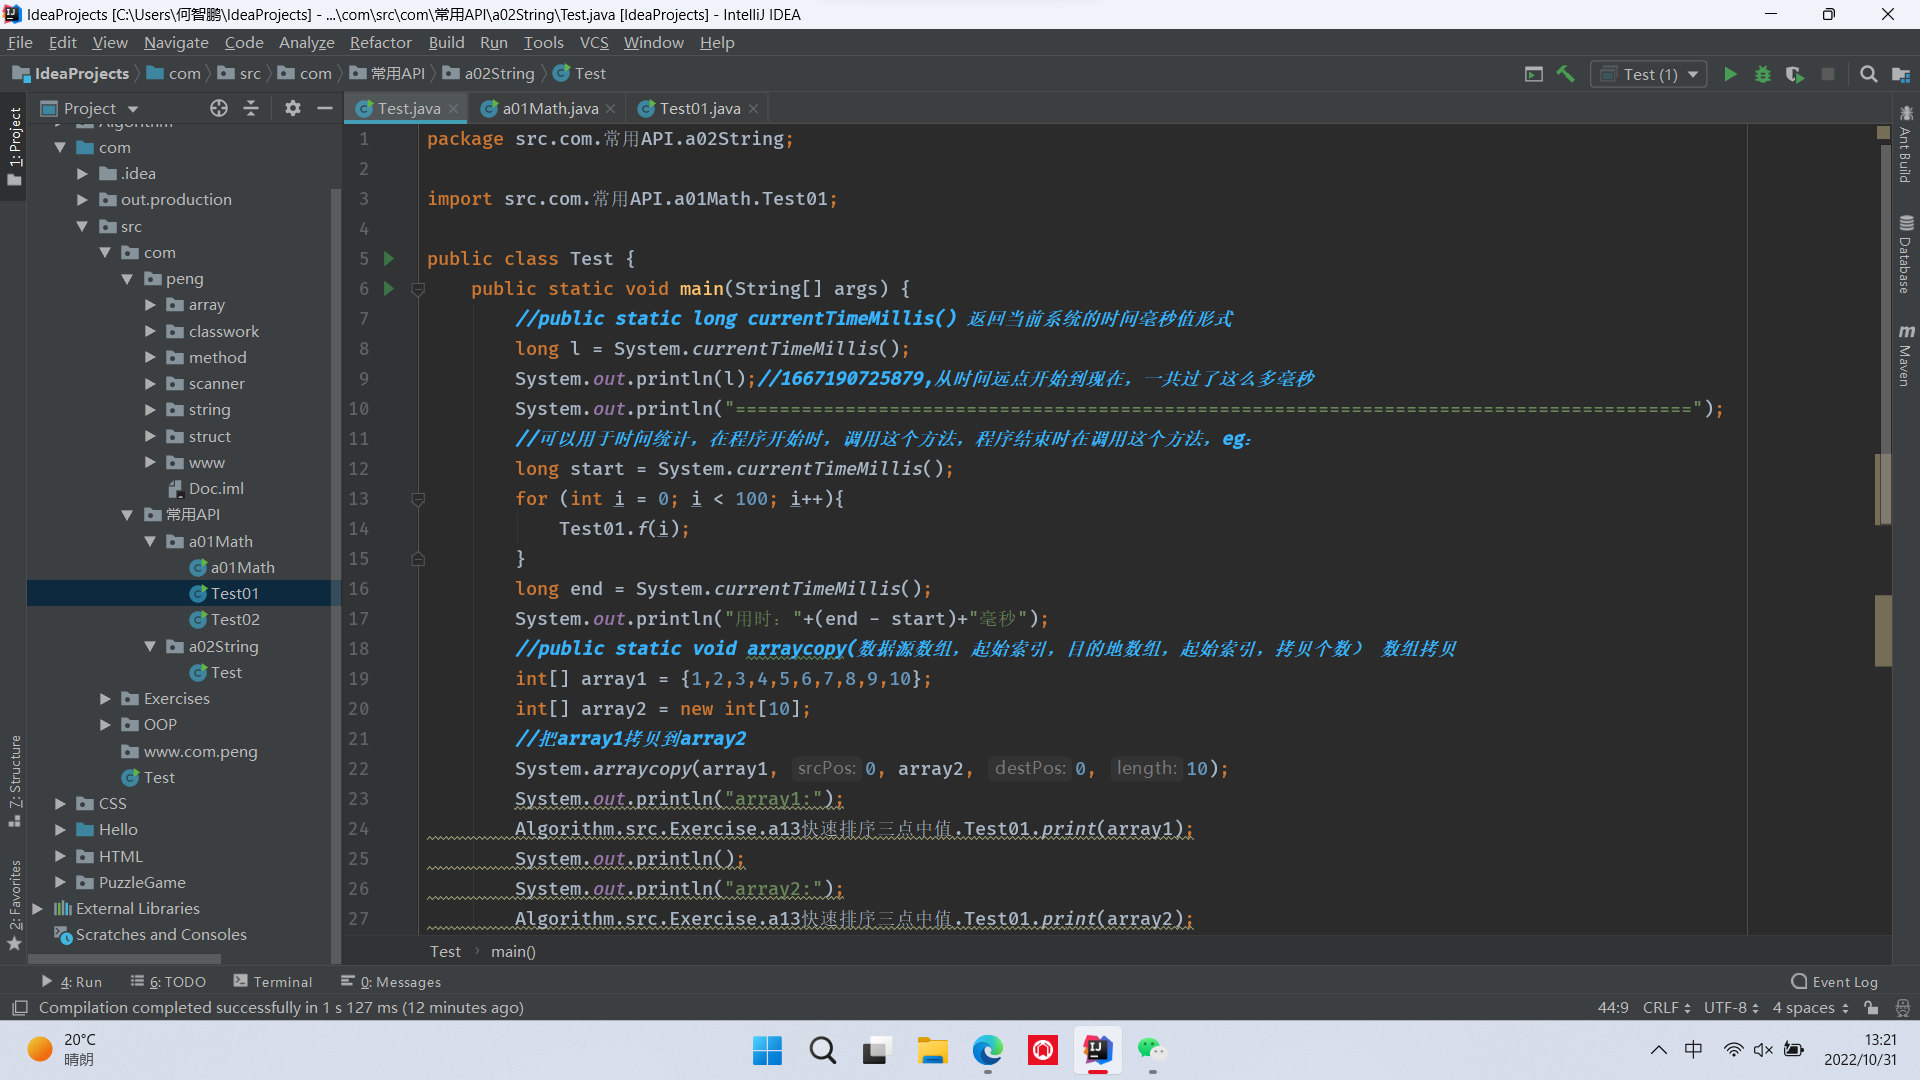Screen dimensions: 1920x1080
Task: Collapse the a01Math folder node
Action: coord(150,541)
